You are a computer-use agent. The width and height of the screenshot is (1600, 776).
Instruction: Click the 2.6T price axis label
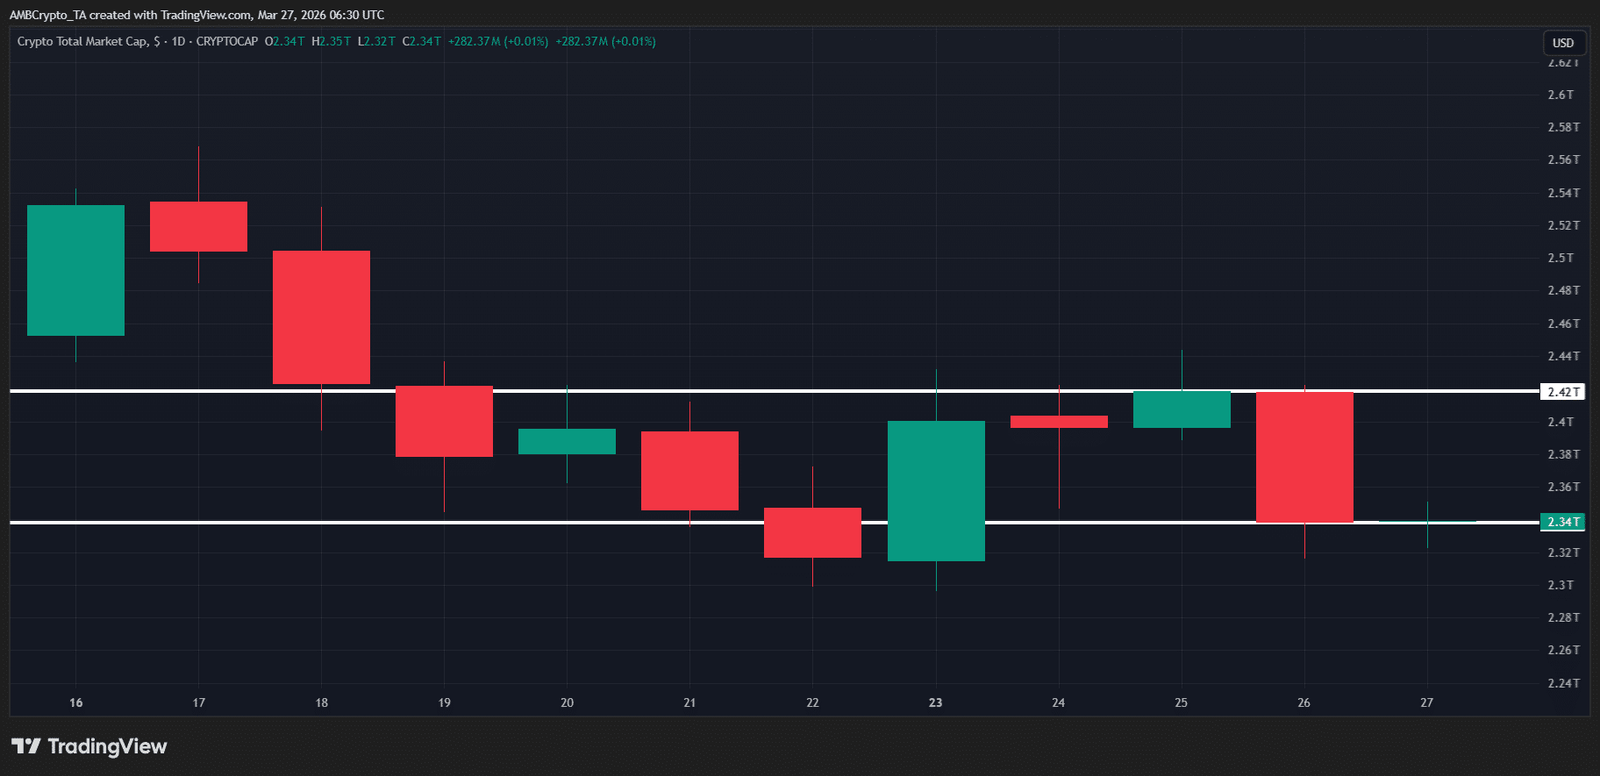click(x=1560, y=95)
